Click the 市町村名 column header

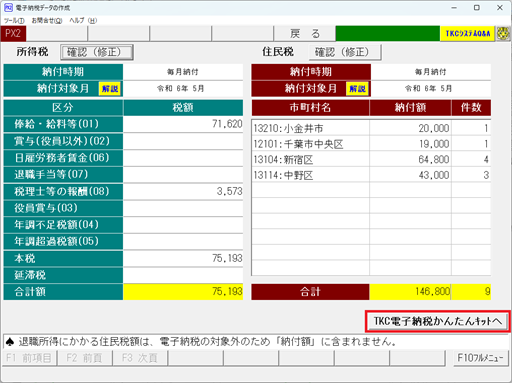pyautogui.click(x=310, y=108)
